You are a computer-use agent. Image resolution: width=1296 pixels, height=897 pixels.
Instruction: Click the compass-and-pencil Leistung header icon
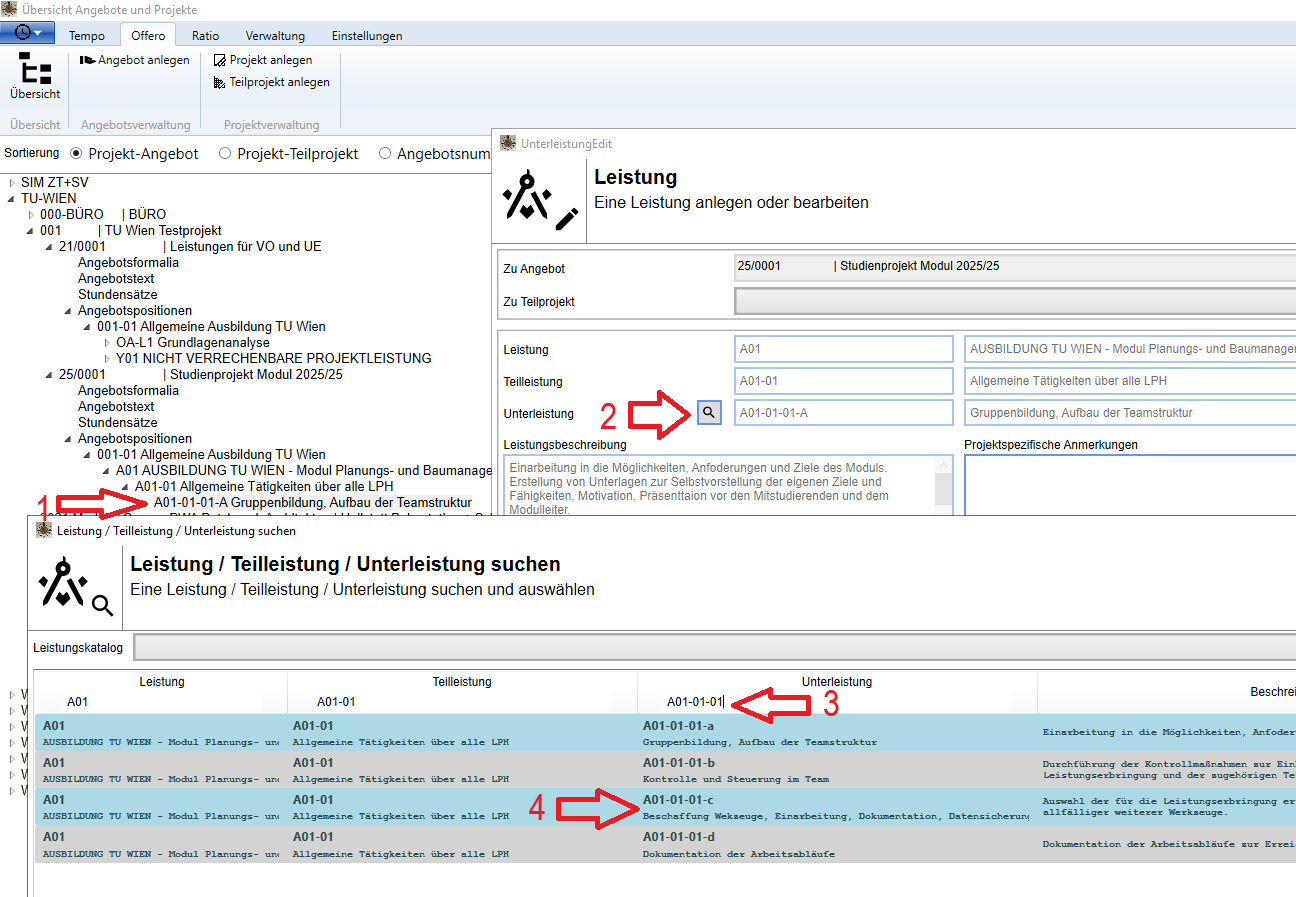(x=539, y=200)
